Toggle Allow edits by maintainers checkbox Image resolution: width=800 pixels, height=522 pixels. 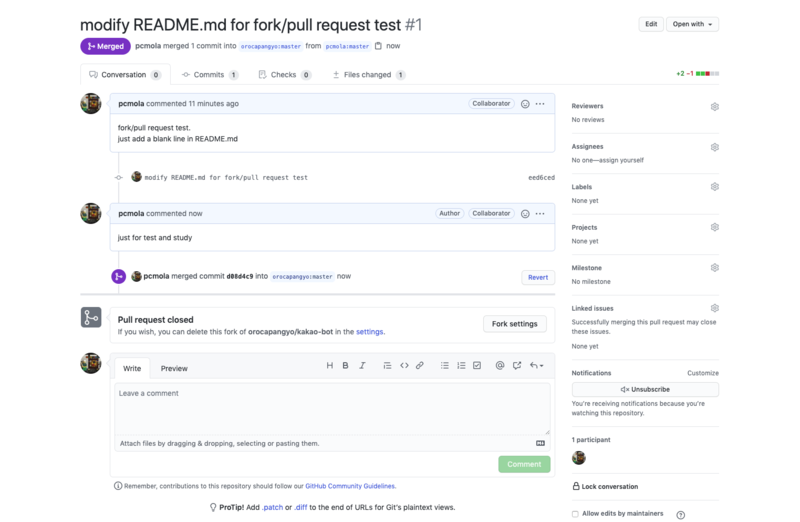(x=575, y=514)
